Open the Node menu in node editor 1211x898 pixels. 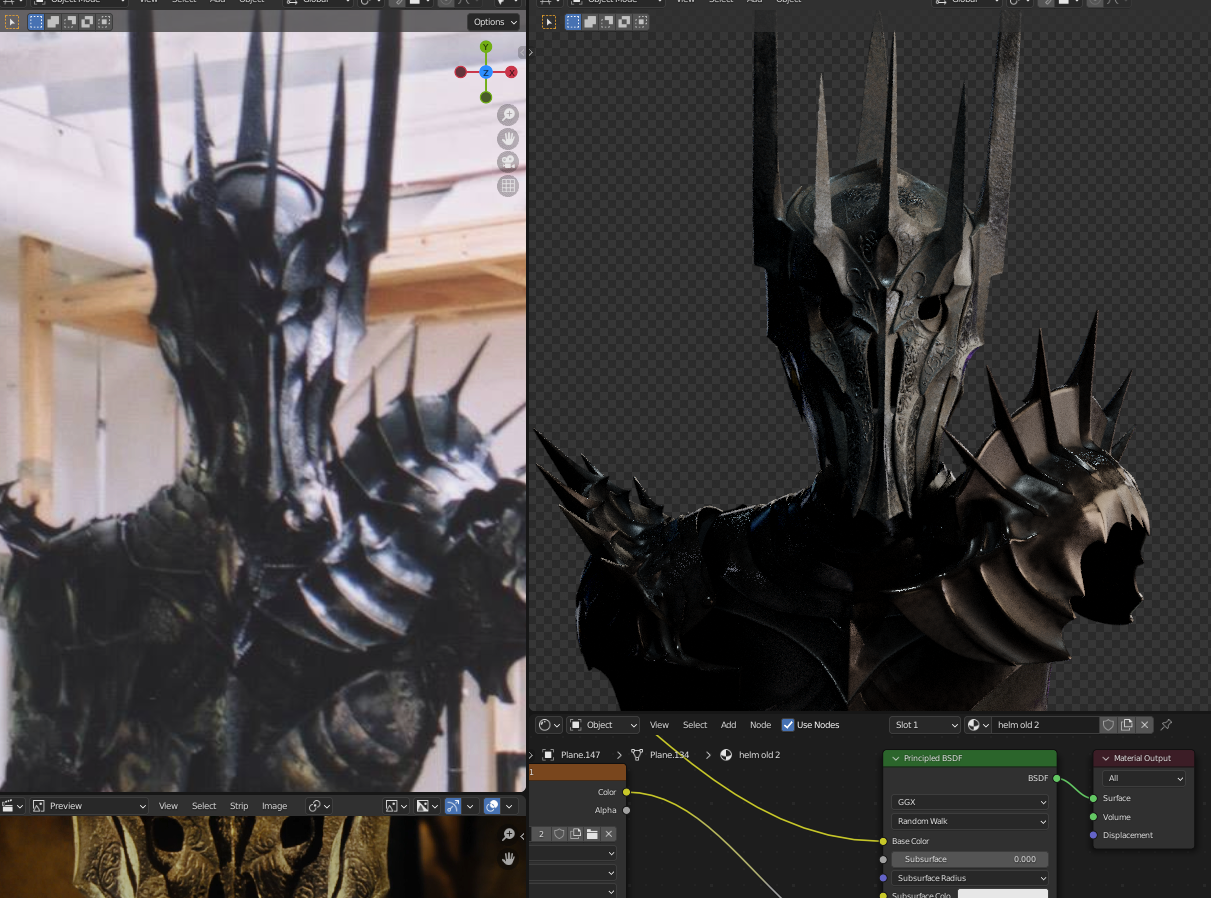pos(761,725)
